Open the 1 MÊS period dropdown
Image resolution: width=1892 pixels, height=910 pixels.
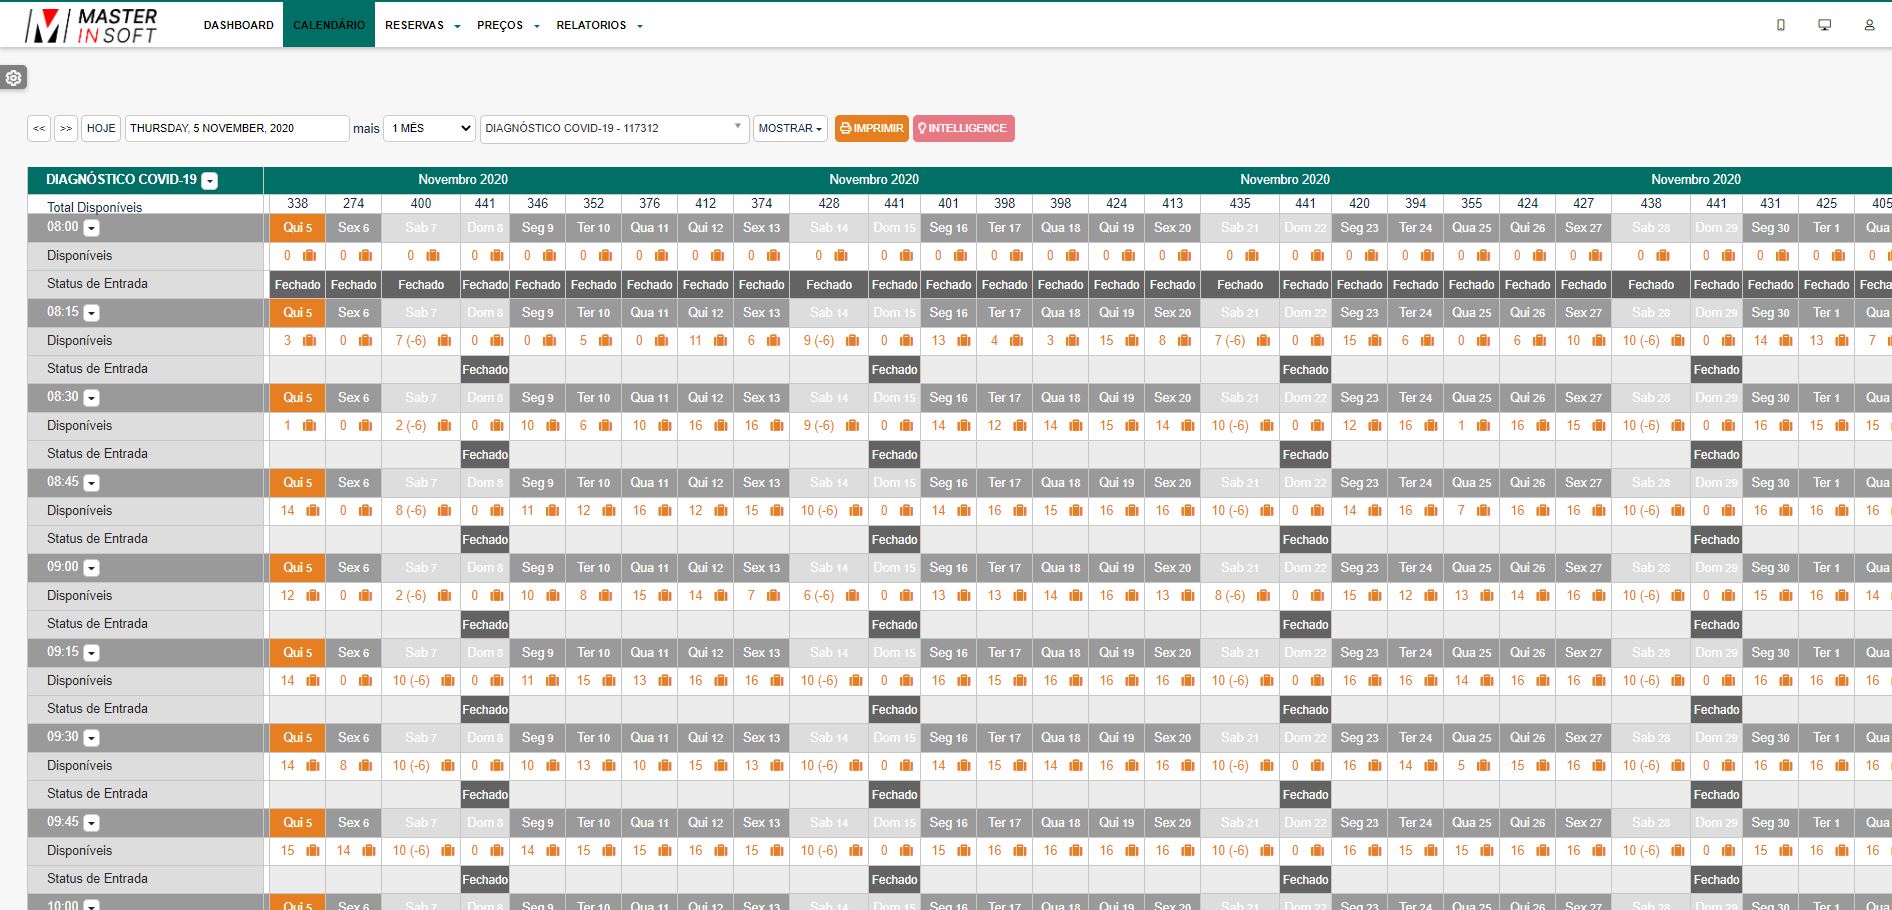click(x=429, y=128)
